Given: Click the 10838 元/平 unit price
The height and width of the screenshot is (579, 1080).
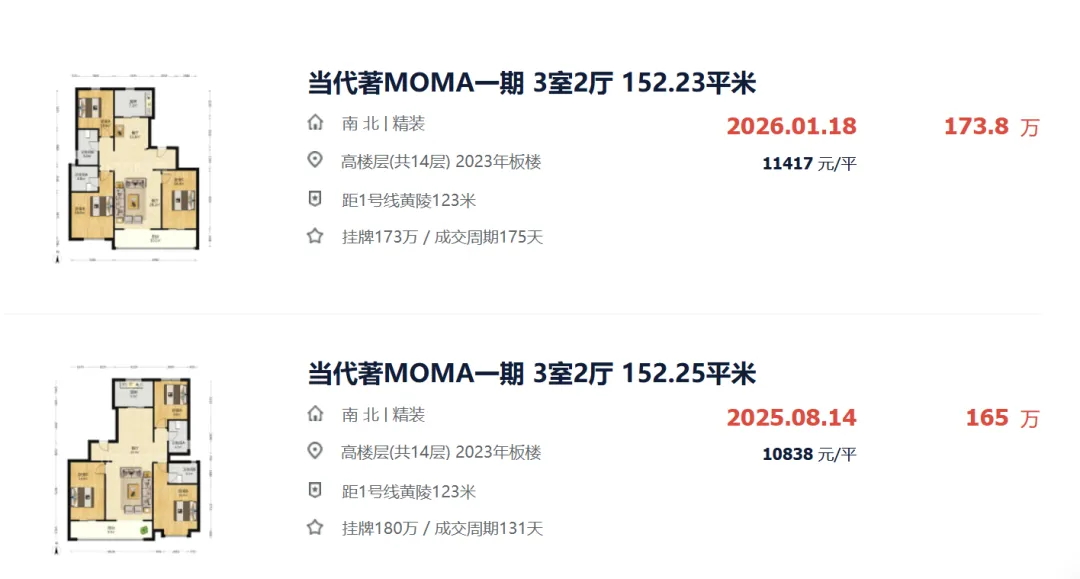Looking at the screenshot, I should [x=809, y=454].
